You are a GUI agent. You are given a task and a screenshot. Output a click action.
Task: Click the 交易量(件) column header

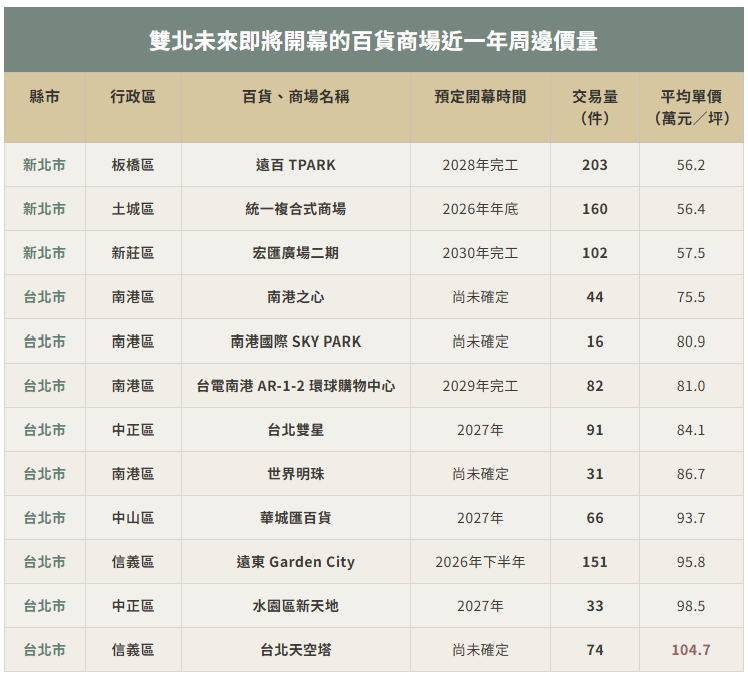click(595, 107)
